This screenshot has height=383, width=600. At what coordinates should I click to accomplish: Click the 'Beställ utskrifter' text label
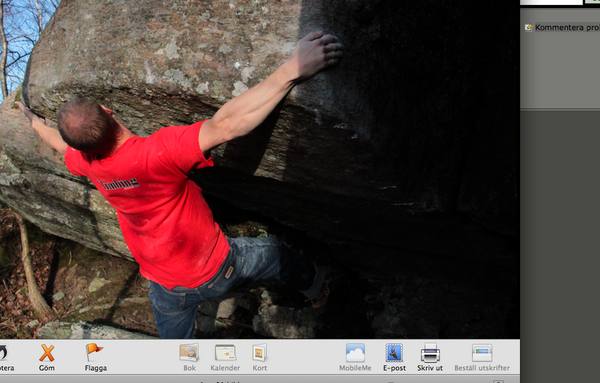tap(482, 368)
